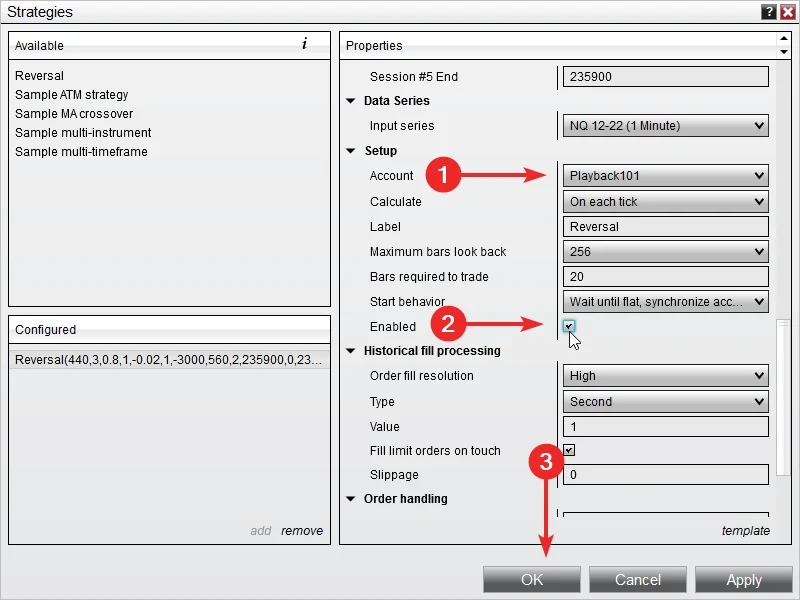The height and width of the screenshot is (600, 800).
Task: Collapse the Historical fill processing section
Action: [351, 351]
